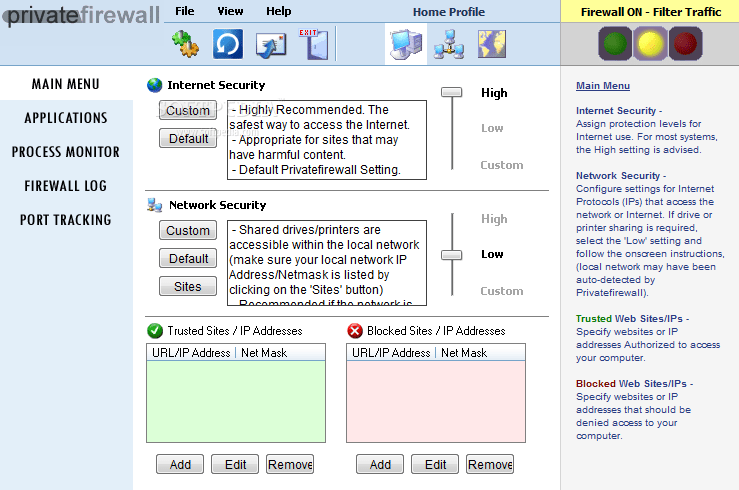Click the Home Profile title text

449,12
